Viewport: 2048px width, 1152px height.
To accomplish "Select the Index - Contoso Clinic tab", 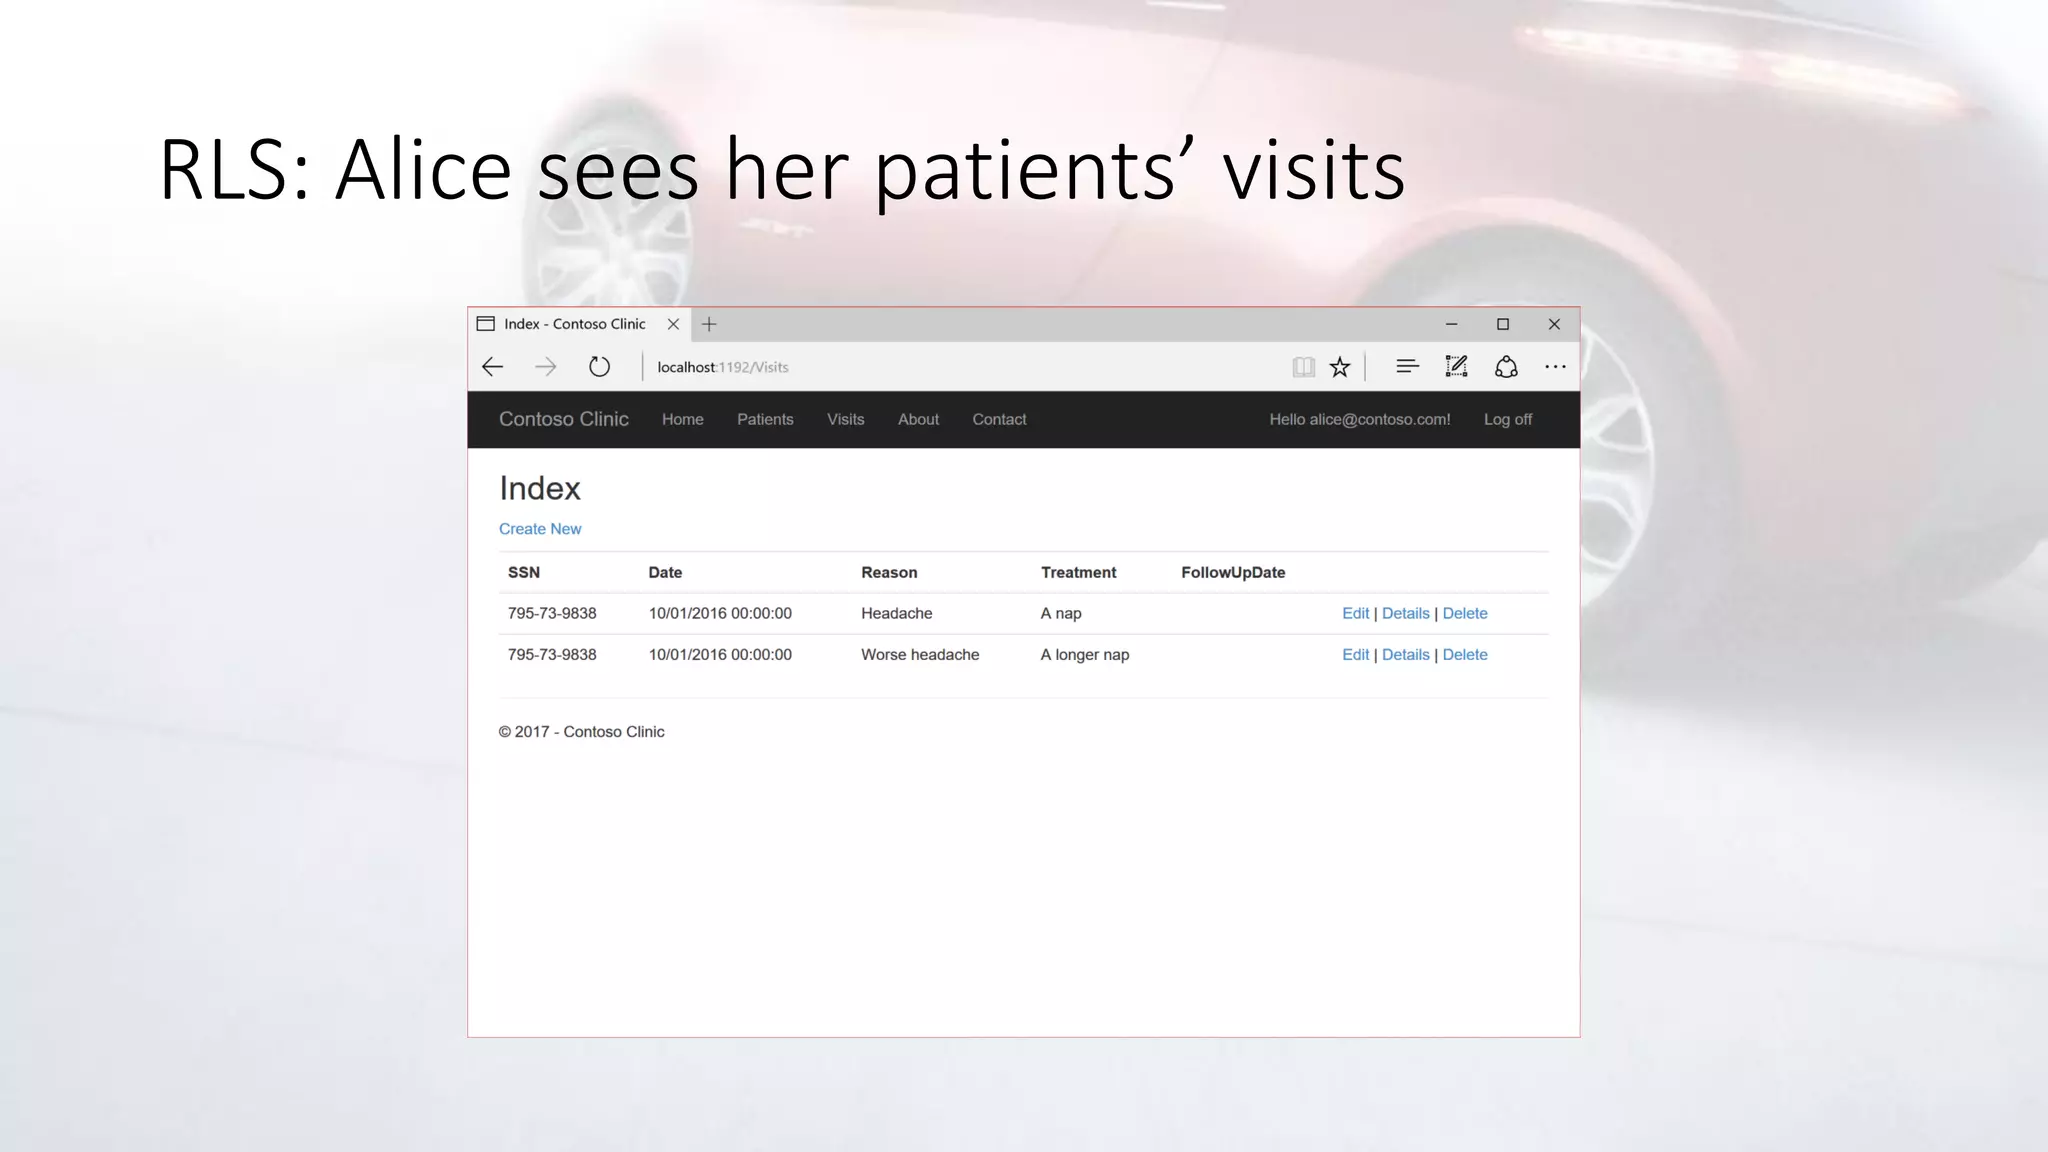I will click(x=579, y=324).
